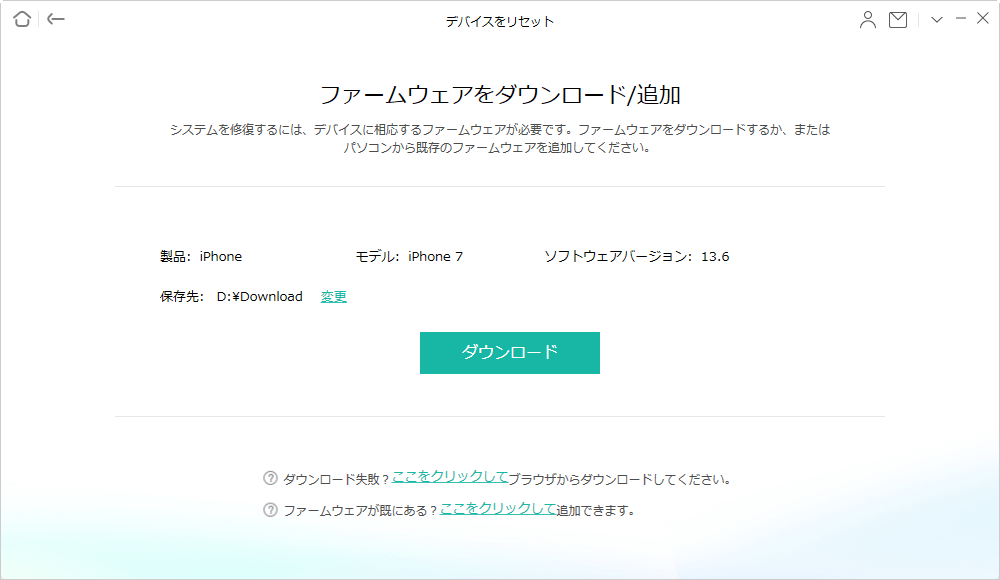Click the モデル iPhone 7 label
Screen dimensions: 1000x580
(x=411, y=256)
